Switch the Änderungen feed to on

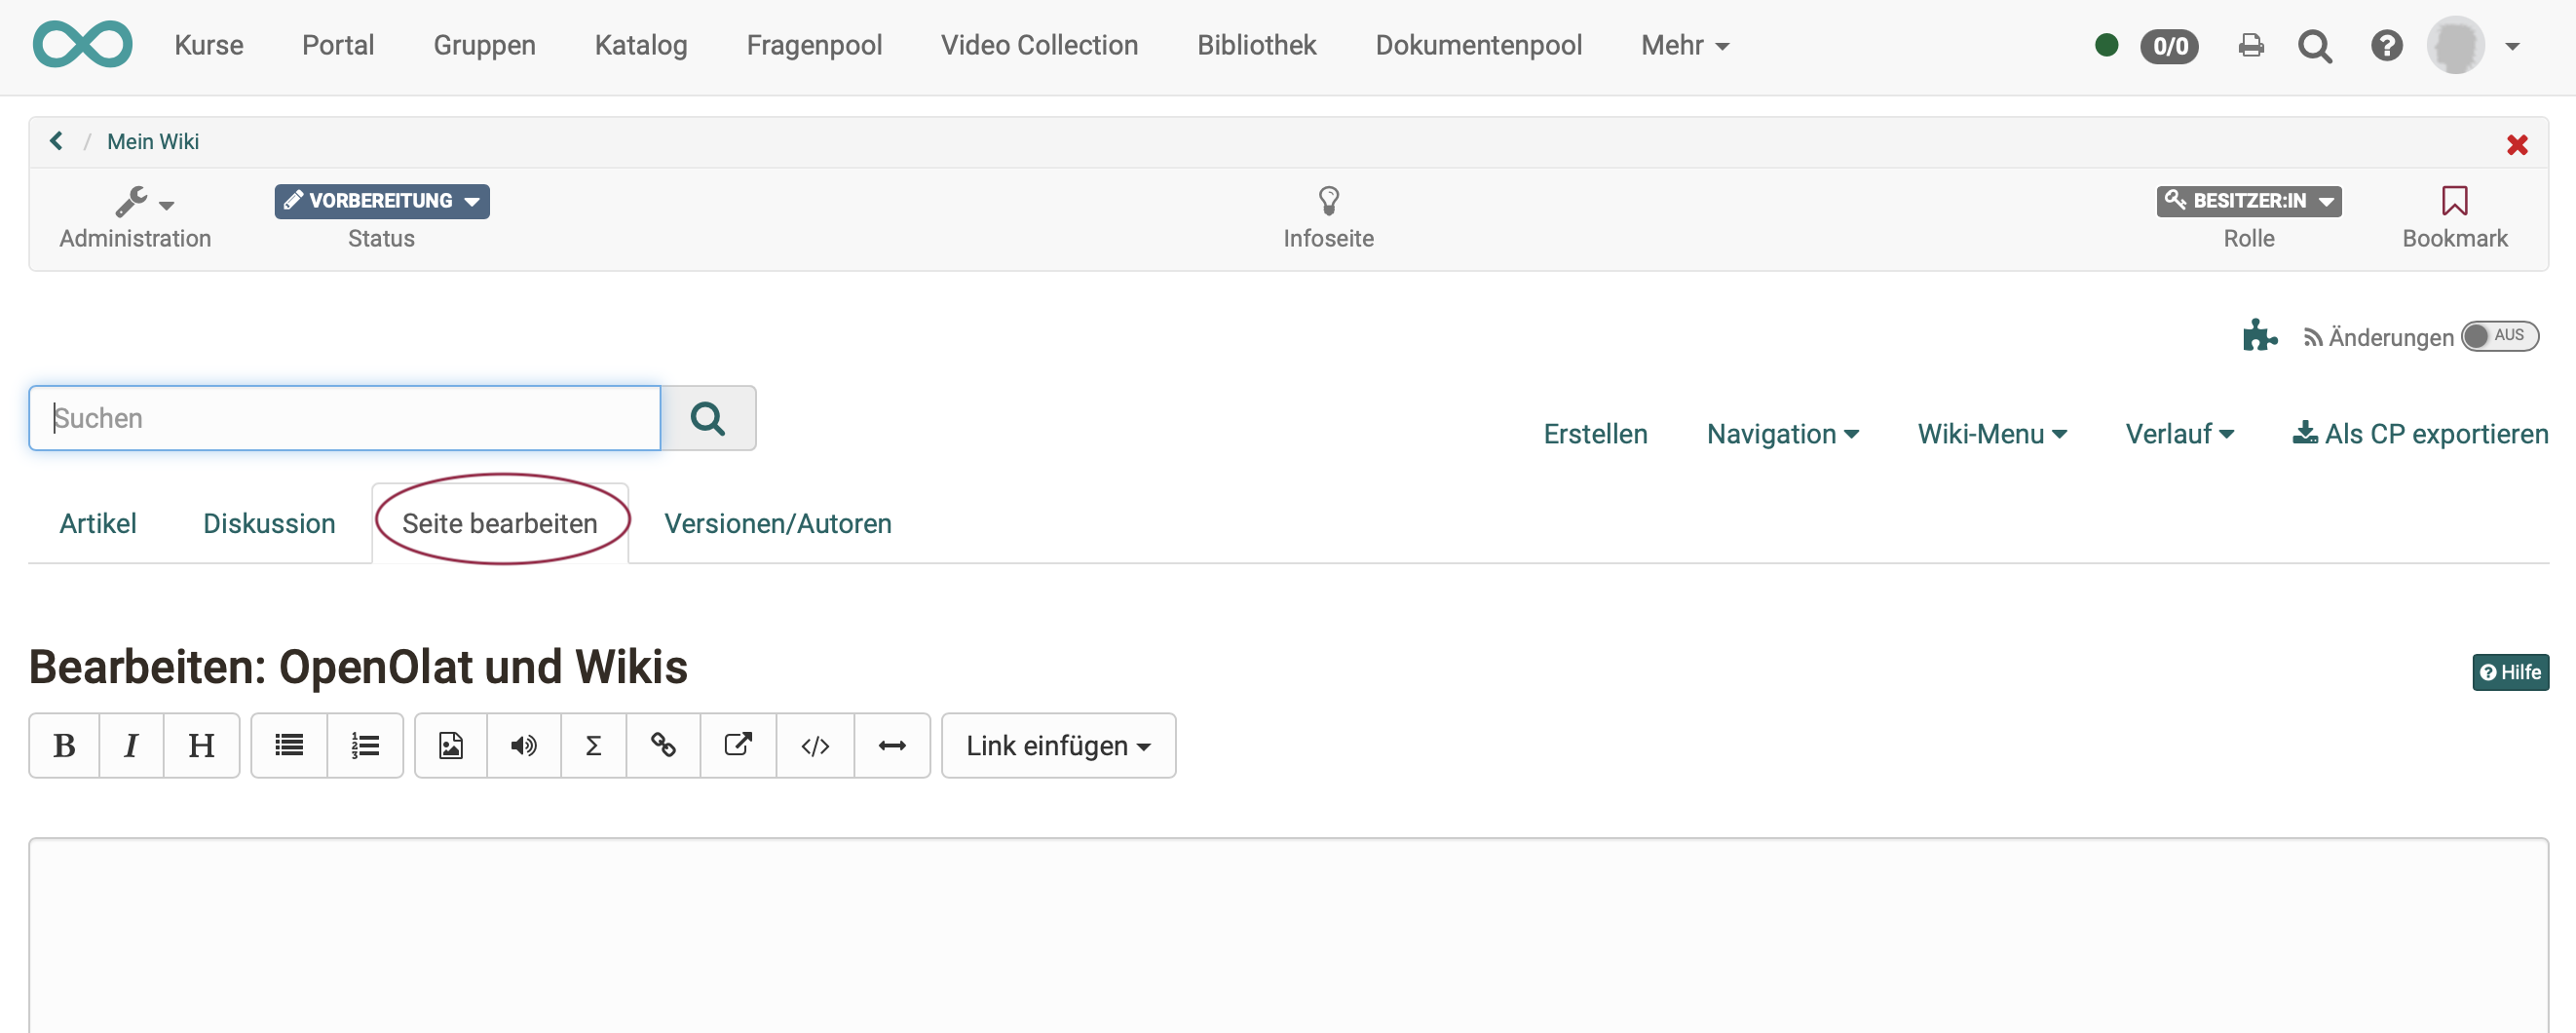point(2500,336)
